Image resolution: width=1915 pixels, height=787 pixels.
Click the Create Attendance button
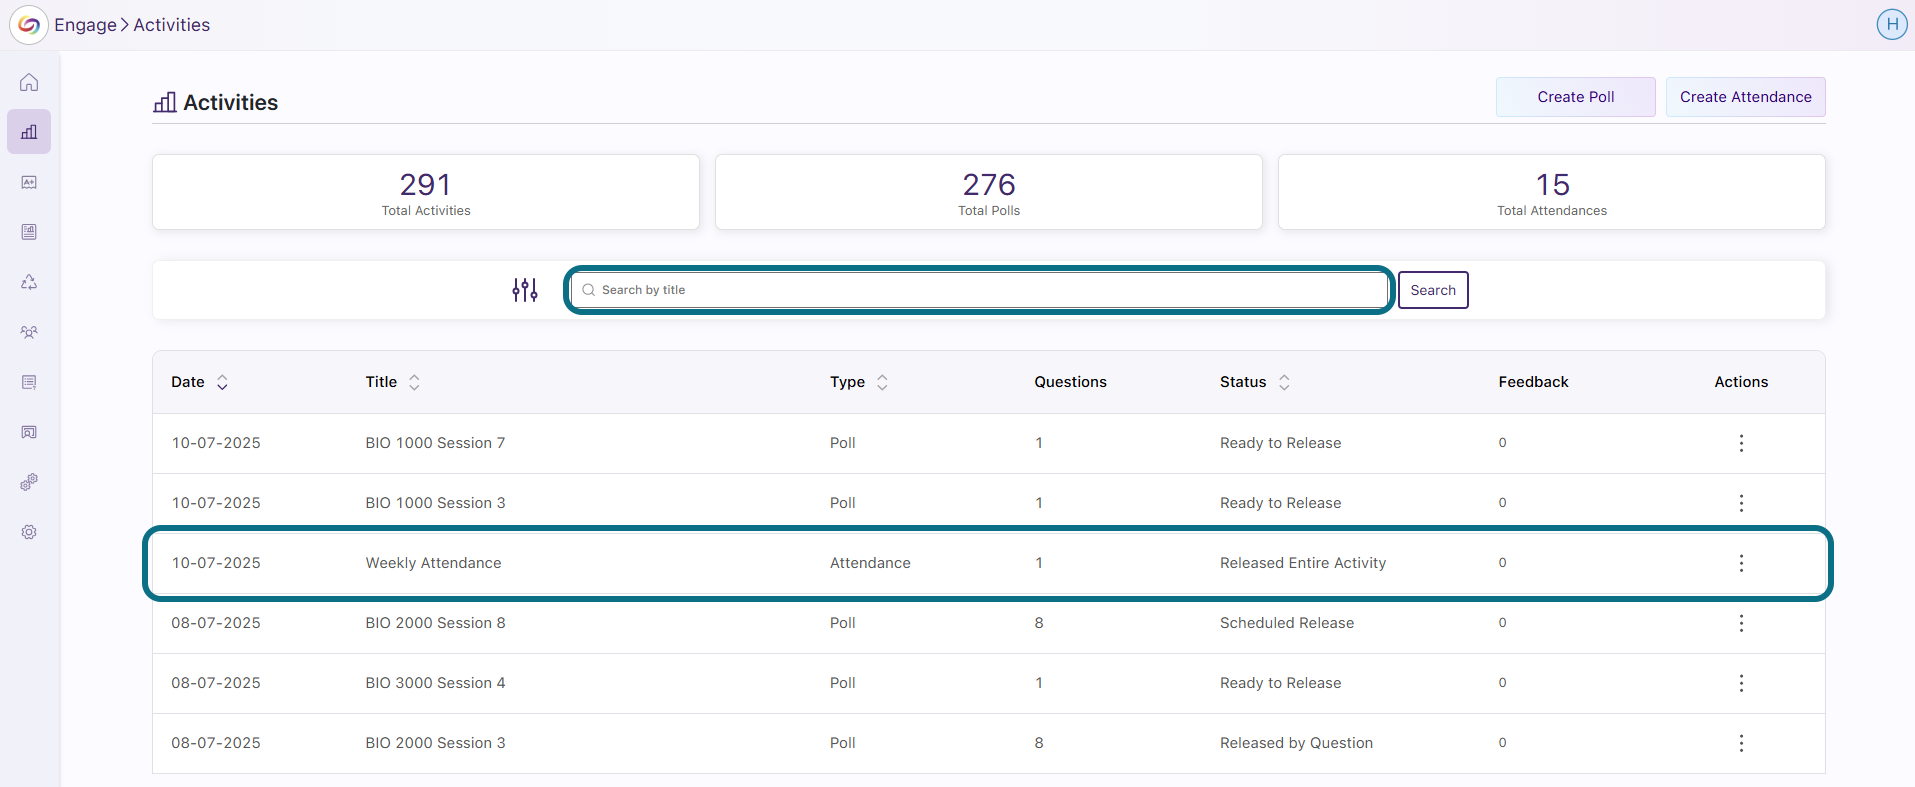[x=1746, y=97]
